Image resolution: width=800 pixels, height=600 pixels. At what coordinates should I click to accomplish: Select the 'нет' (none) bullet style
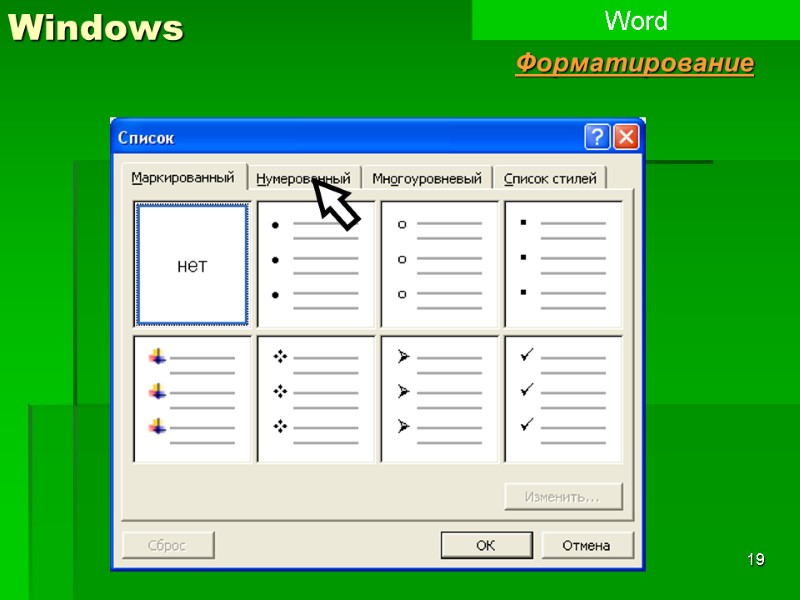tap(192, 264)
